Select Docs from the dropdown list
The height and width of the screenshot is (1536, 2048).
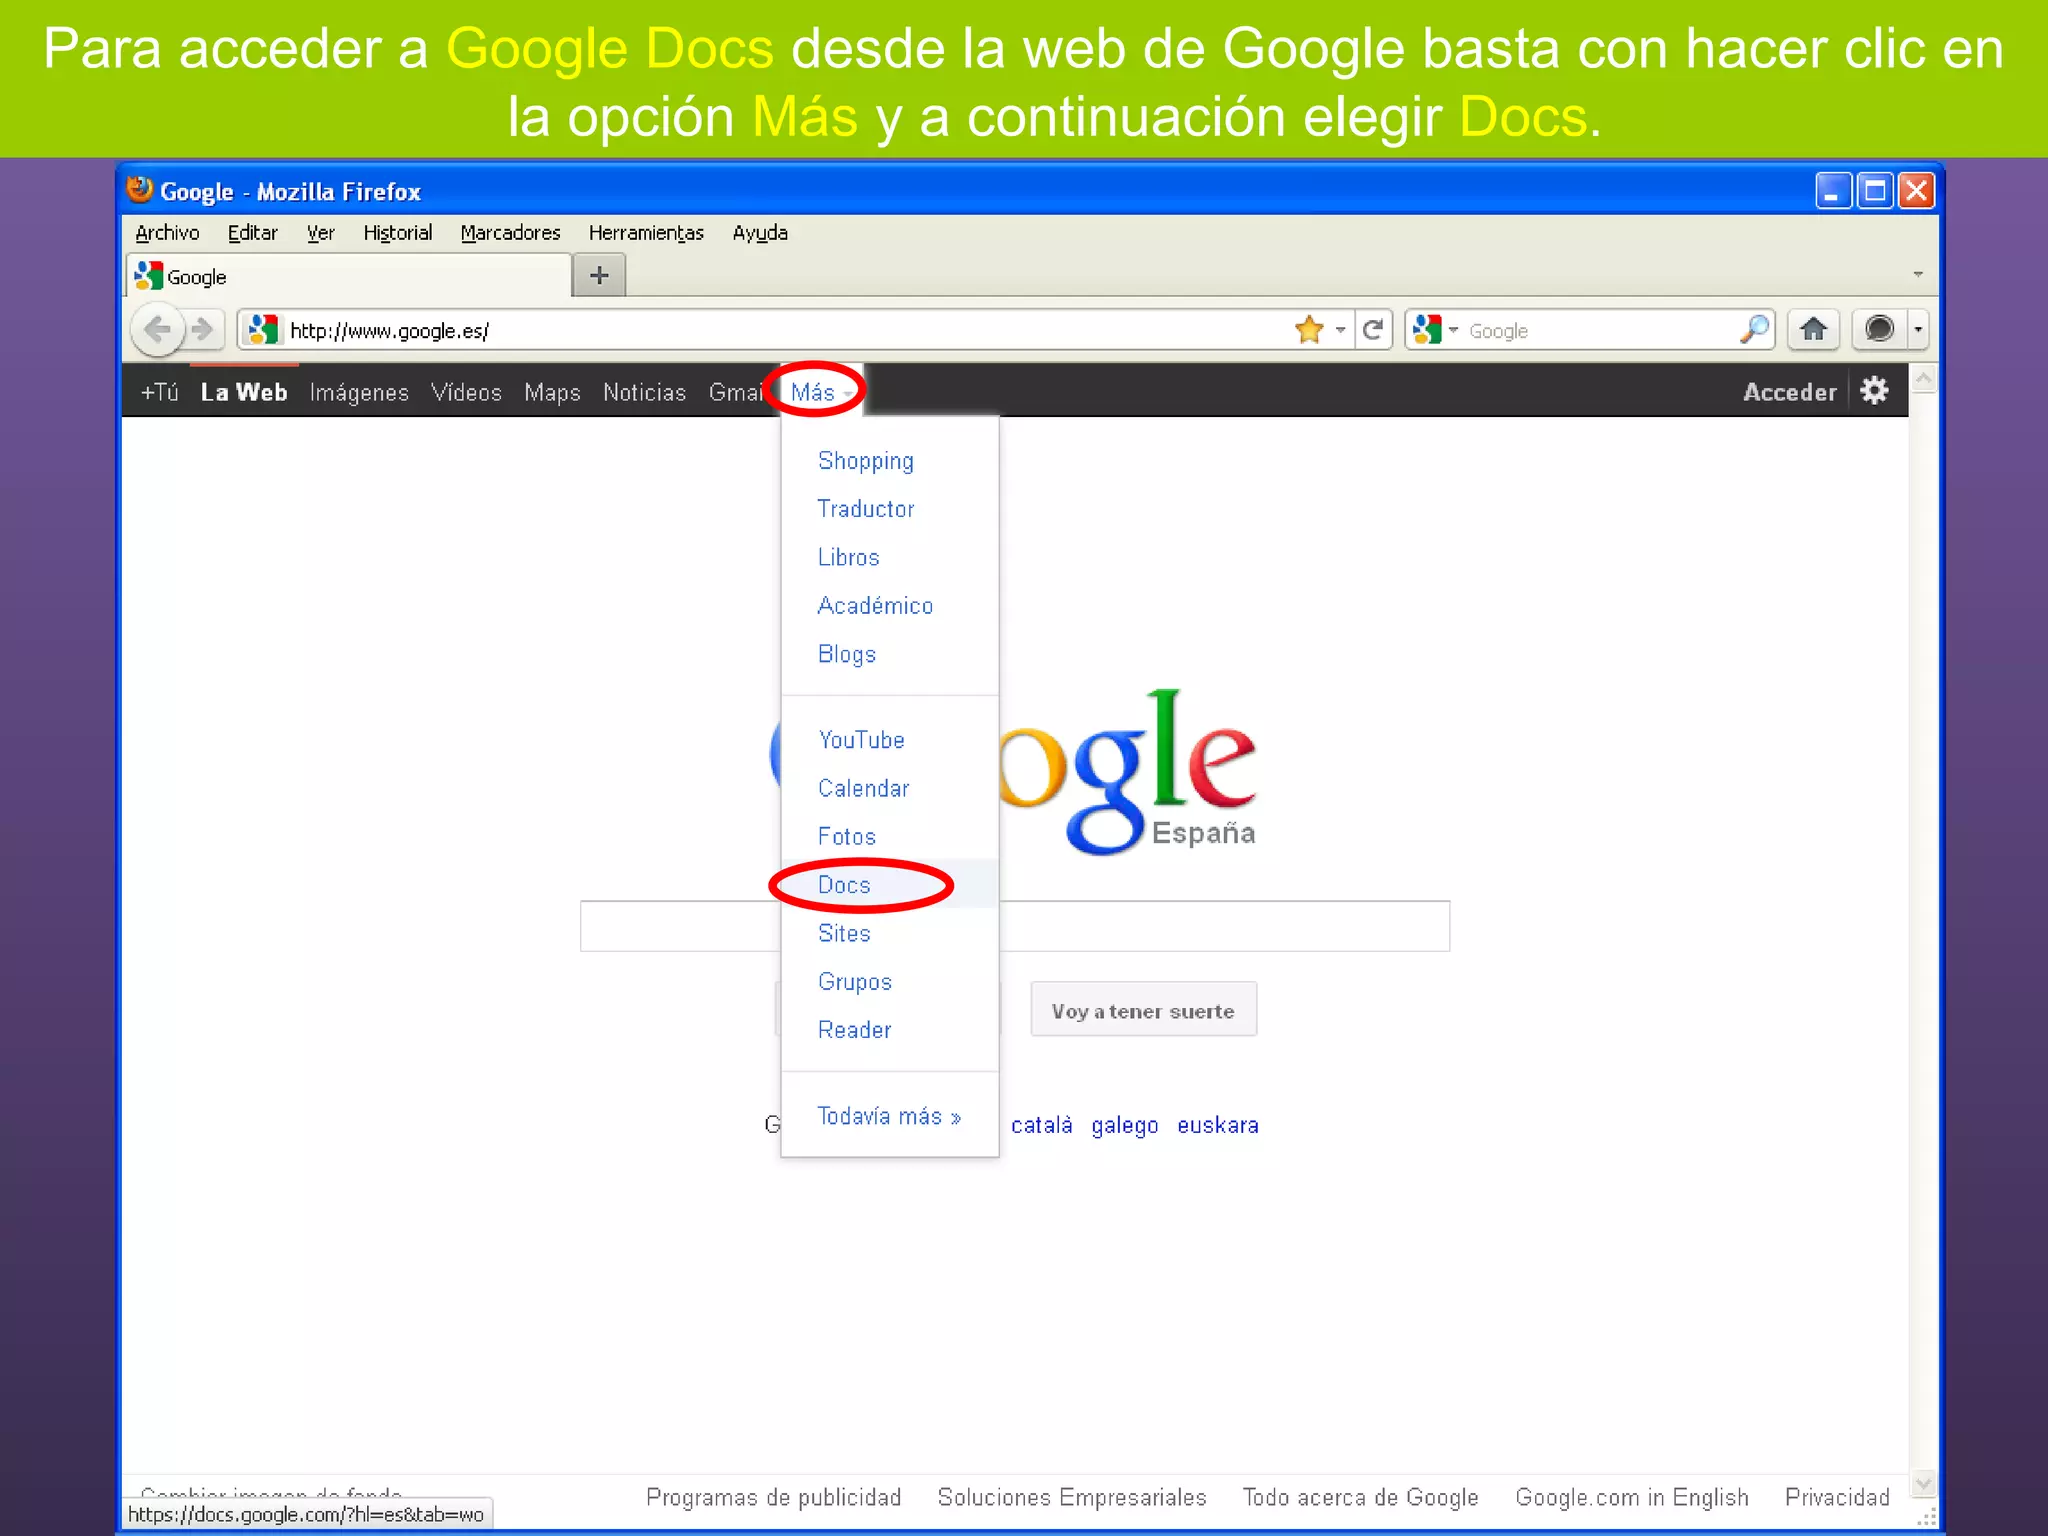(x=844, y=885)
